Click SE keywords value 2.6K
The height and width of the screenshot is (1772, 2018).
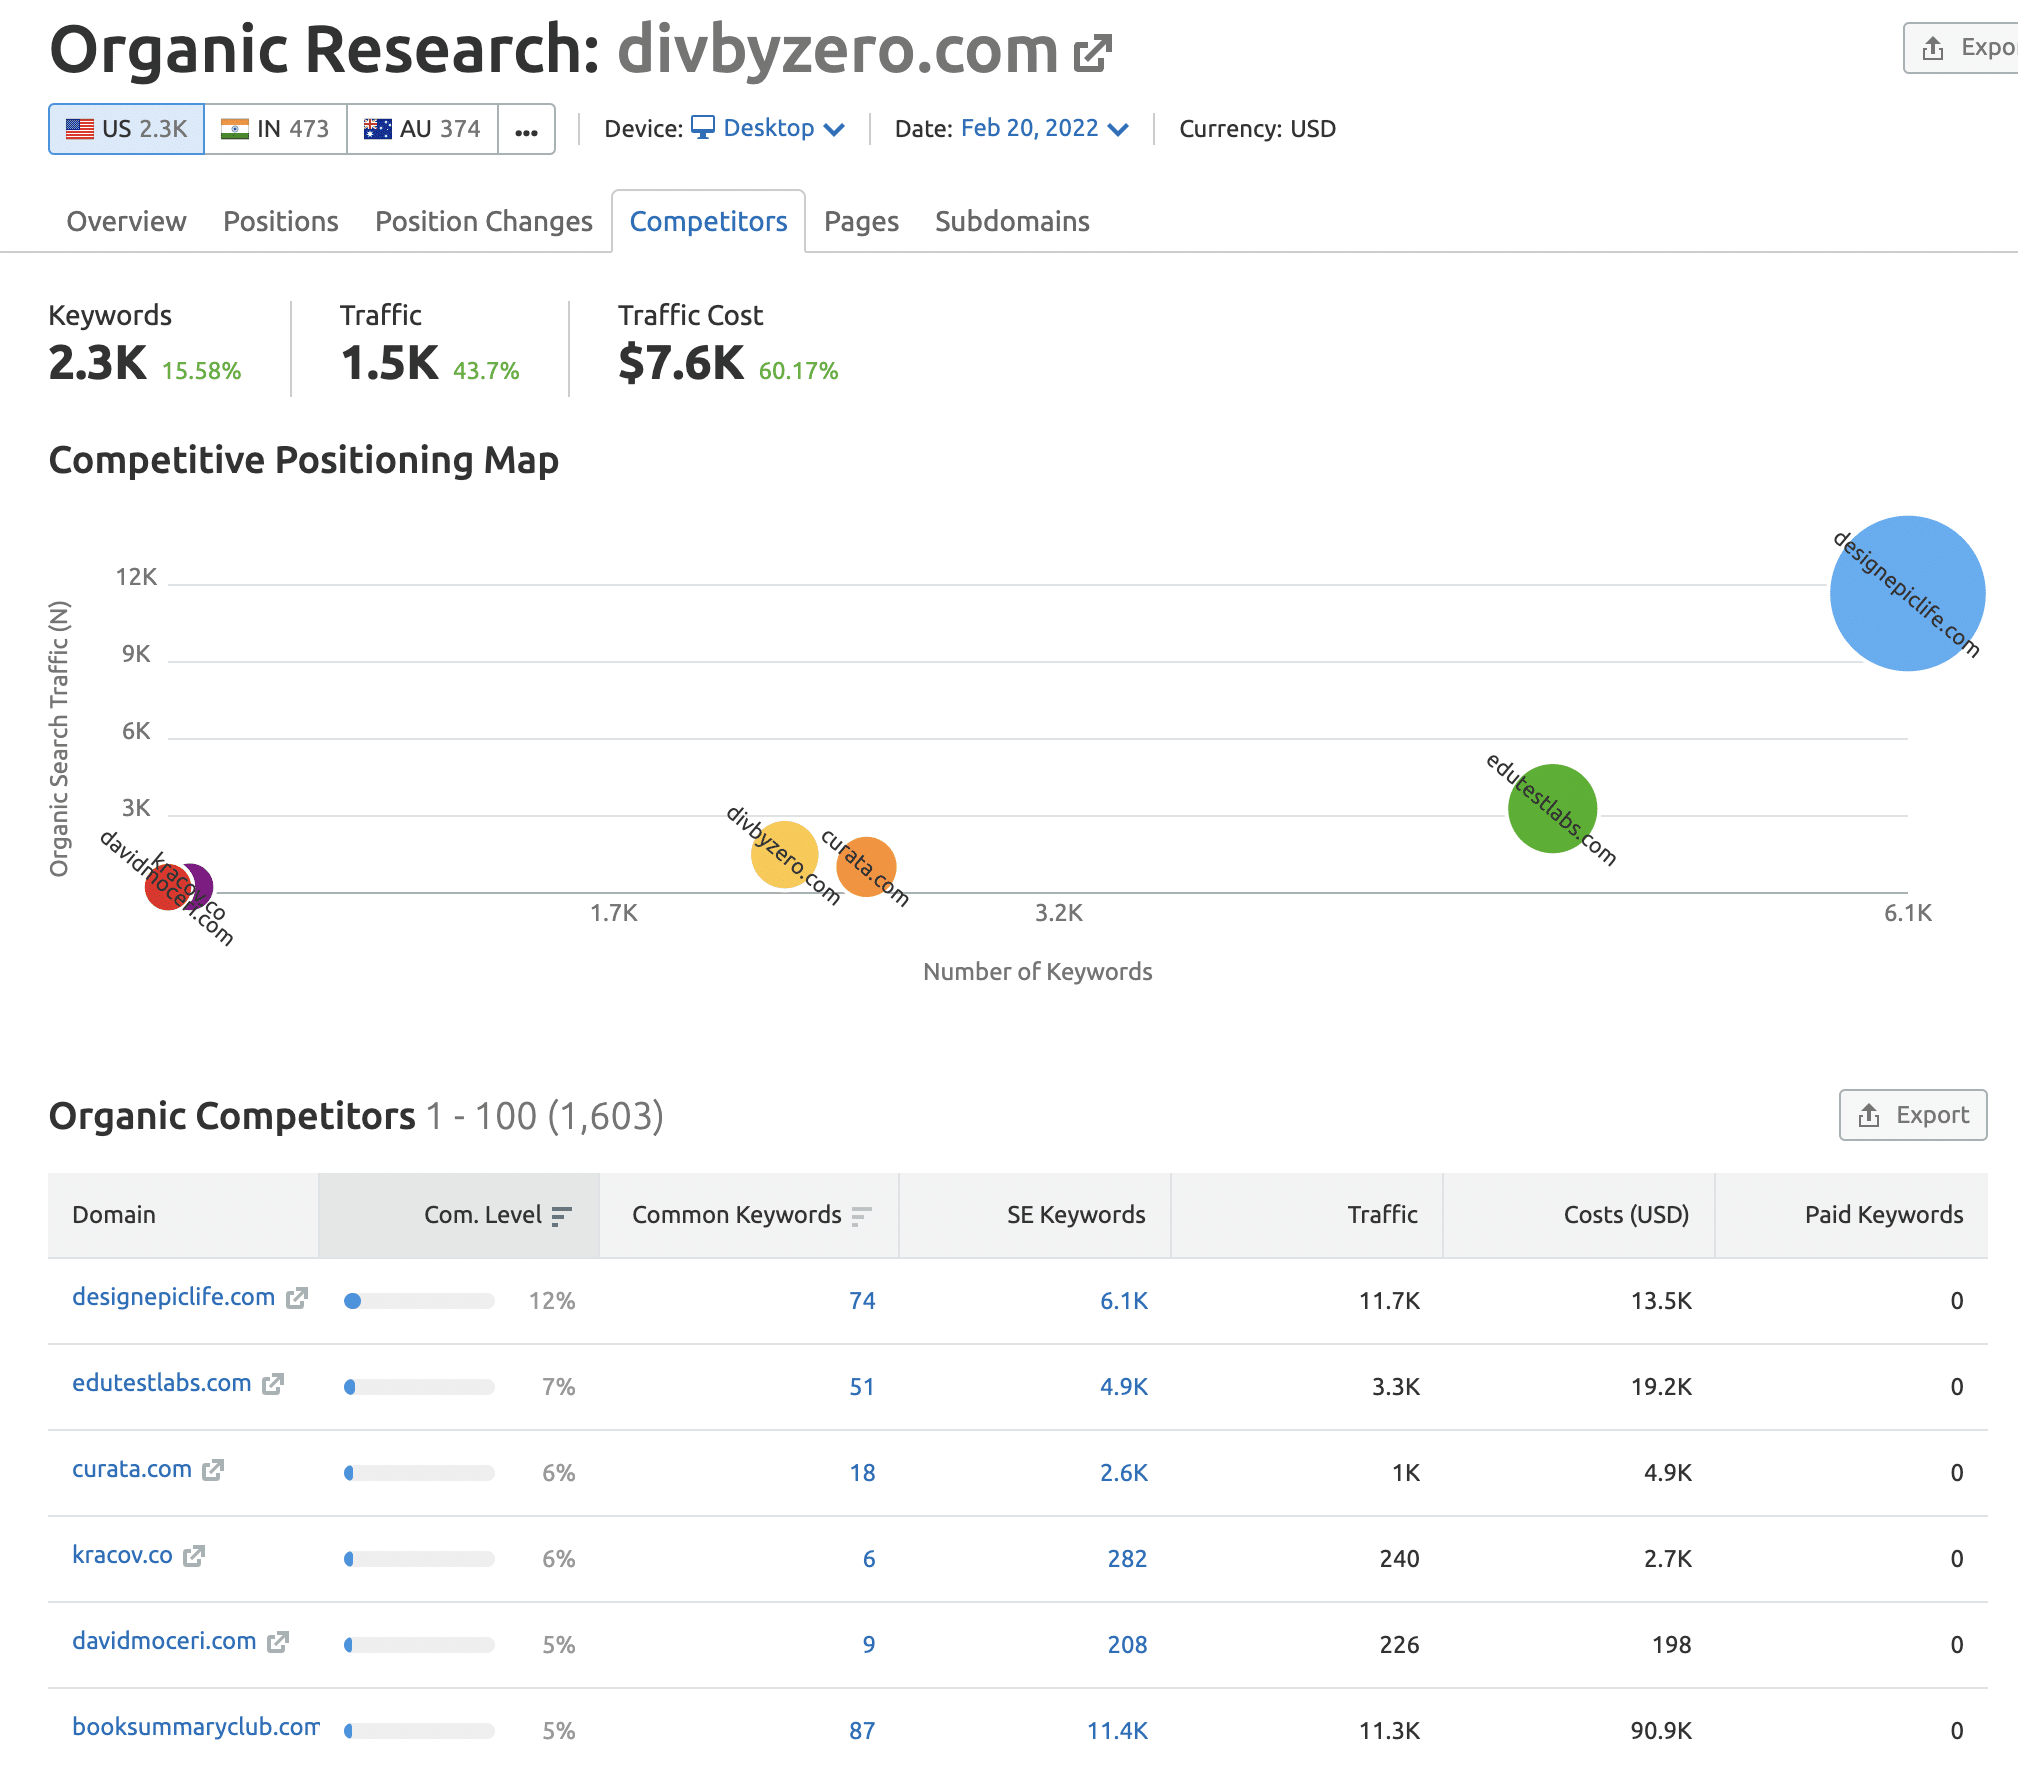coord(1124,1473)
